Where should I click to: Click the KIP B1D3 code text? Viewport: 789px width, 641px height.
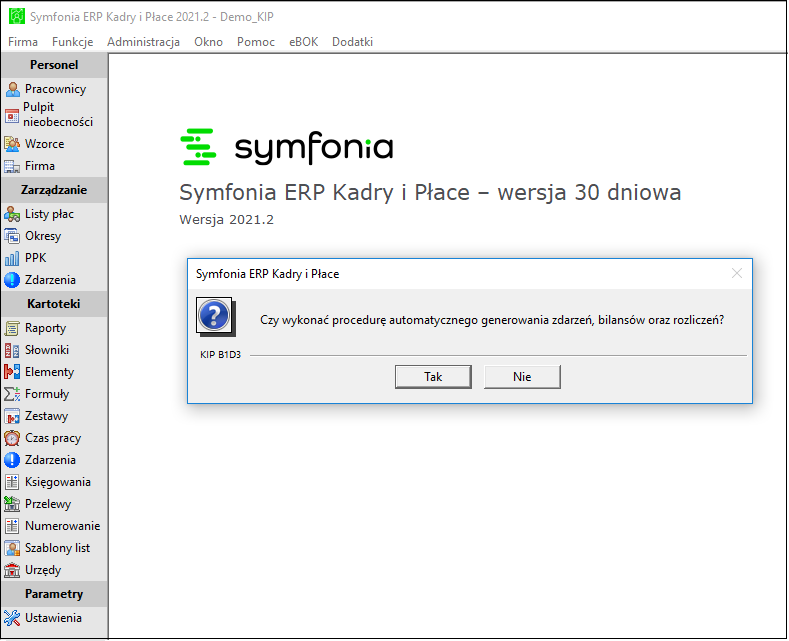220,355
